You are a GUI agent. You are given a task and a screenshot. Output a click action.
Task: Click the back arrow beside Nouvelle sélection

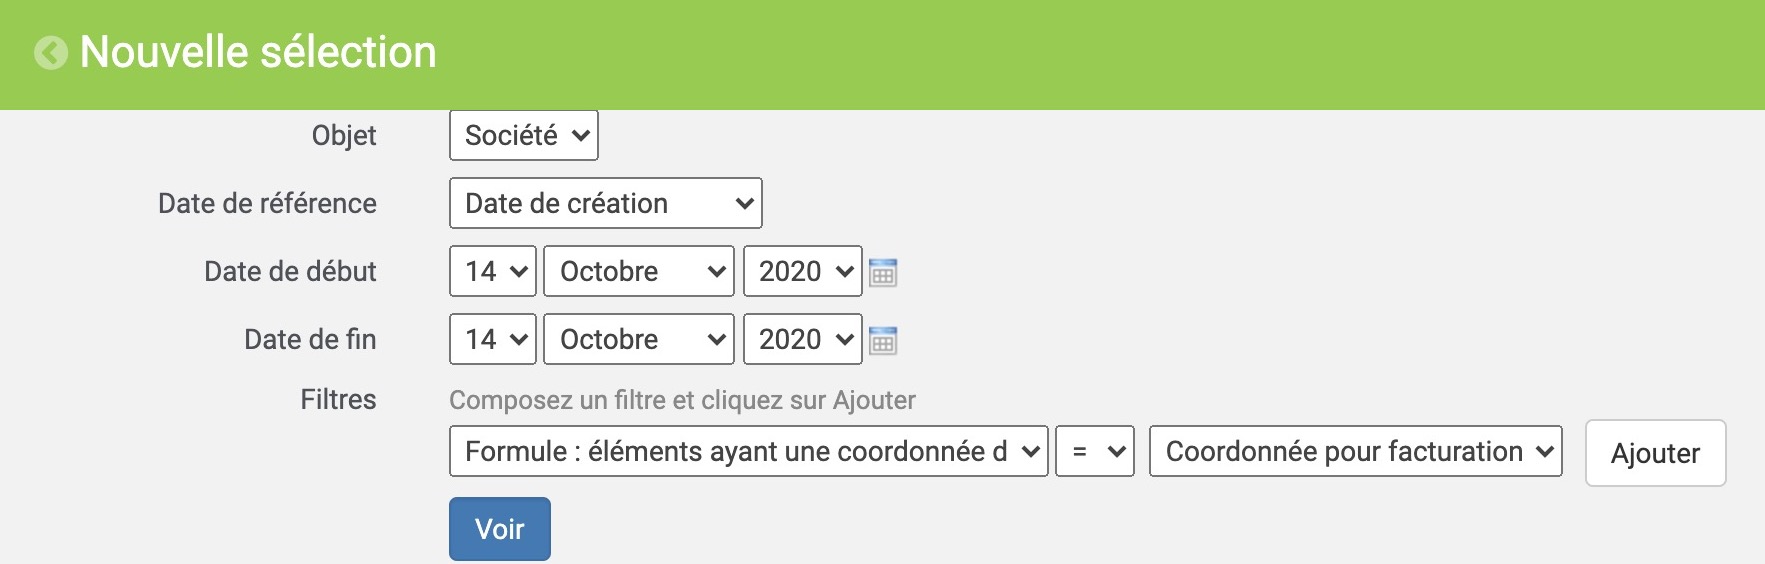pos(51,53)
